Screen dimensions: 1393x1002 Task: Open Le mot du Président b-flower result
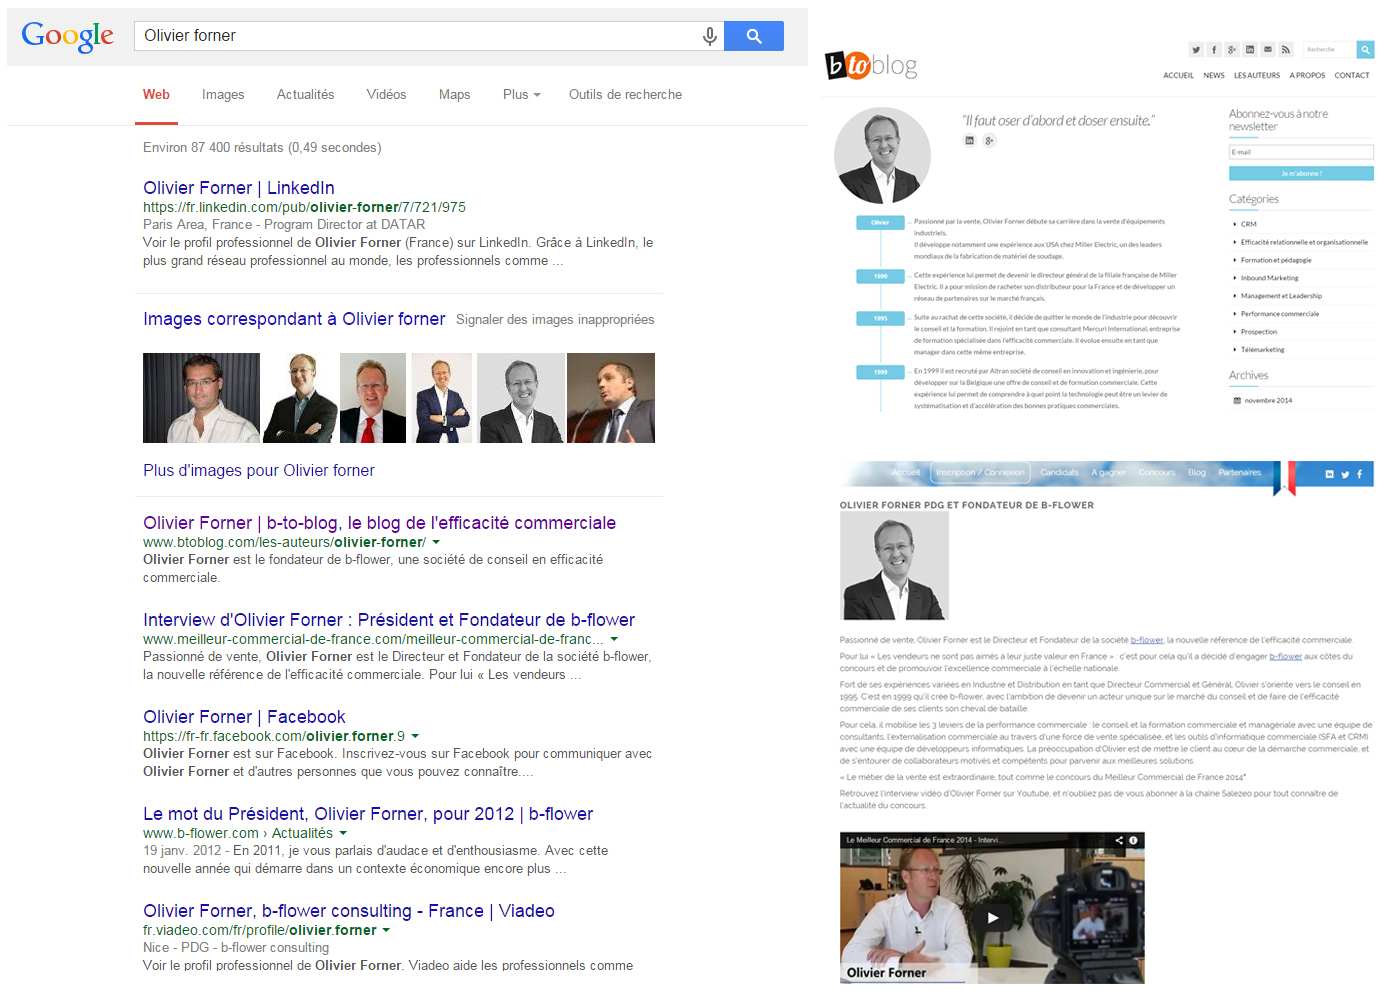click(x=368, y=814)
